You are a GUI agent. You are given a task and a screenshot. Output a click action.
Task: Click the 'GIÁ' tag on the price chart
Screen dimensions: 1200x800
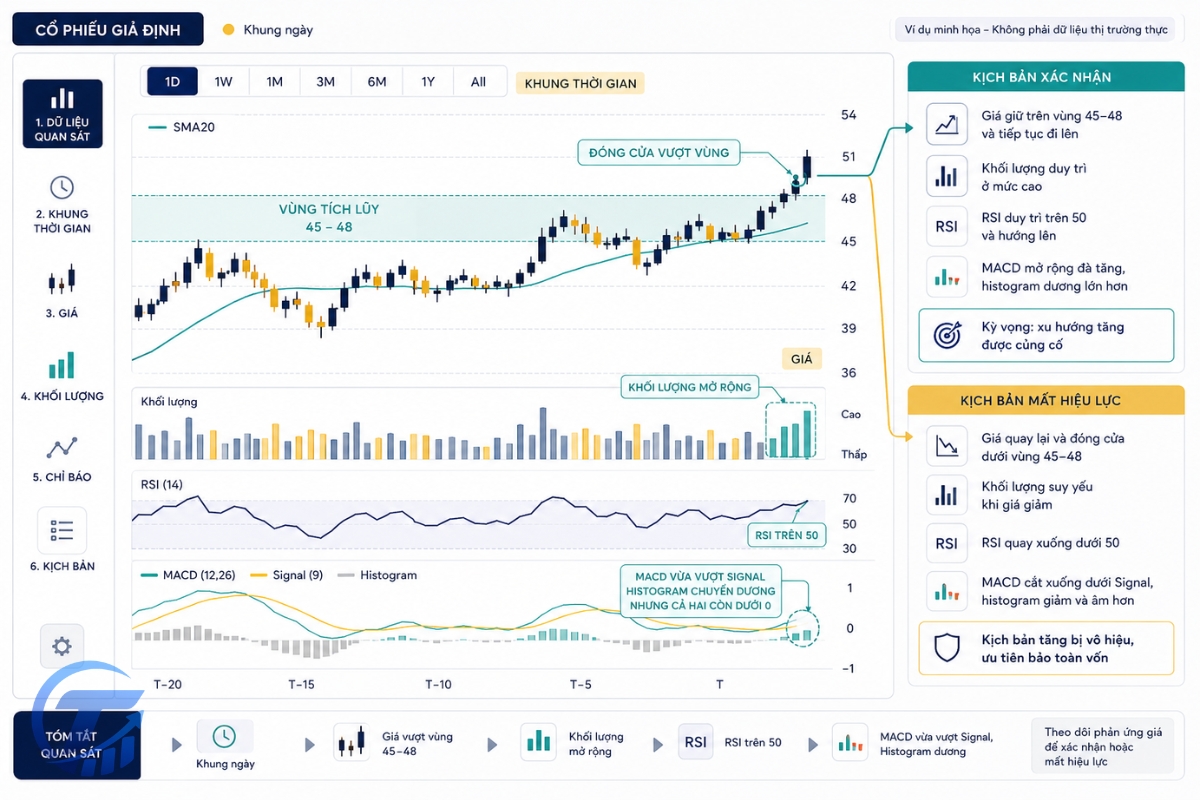click(801, 359)
